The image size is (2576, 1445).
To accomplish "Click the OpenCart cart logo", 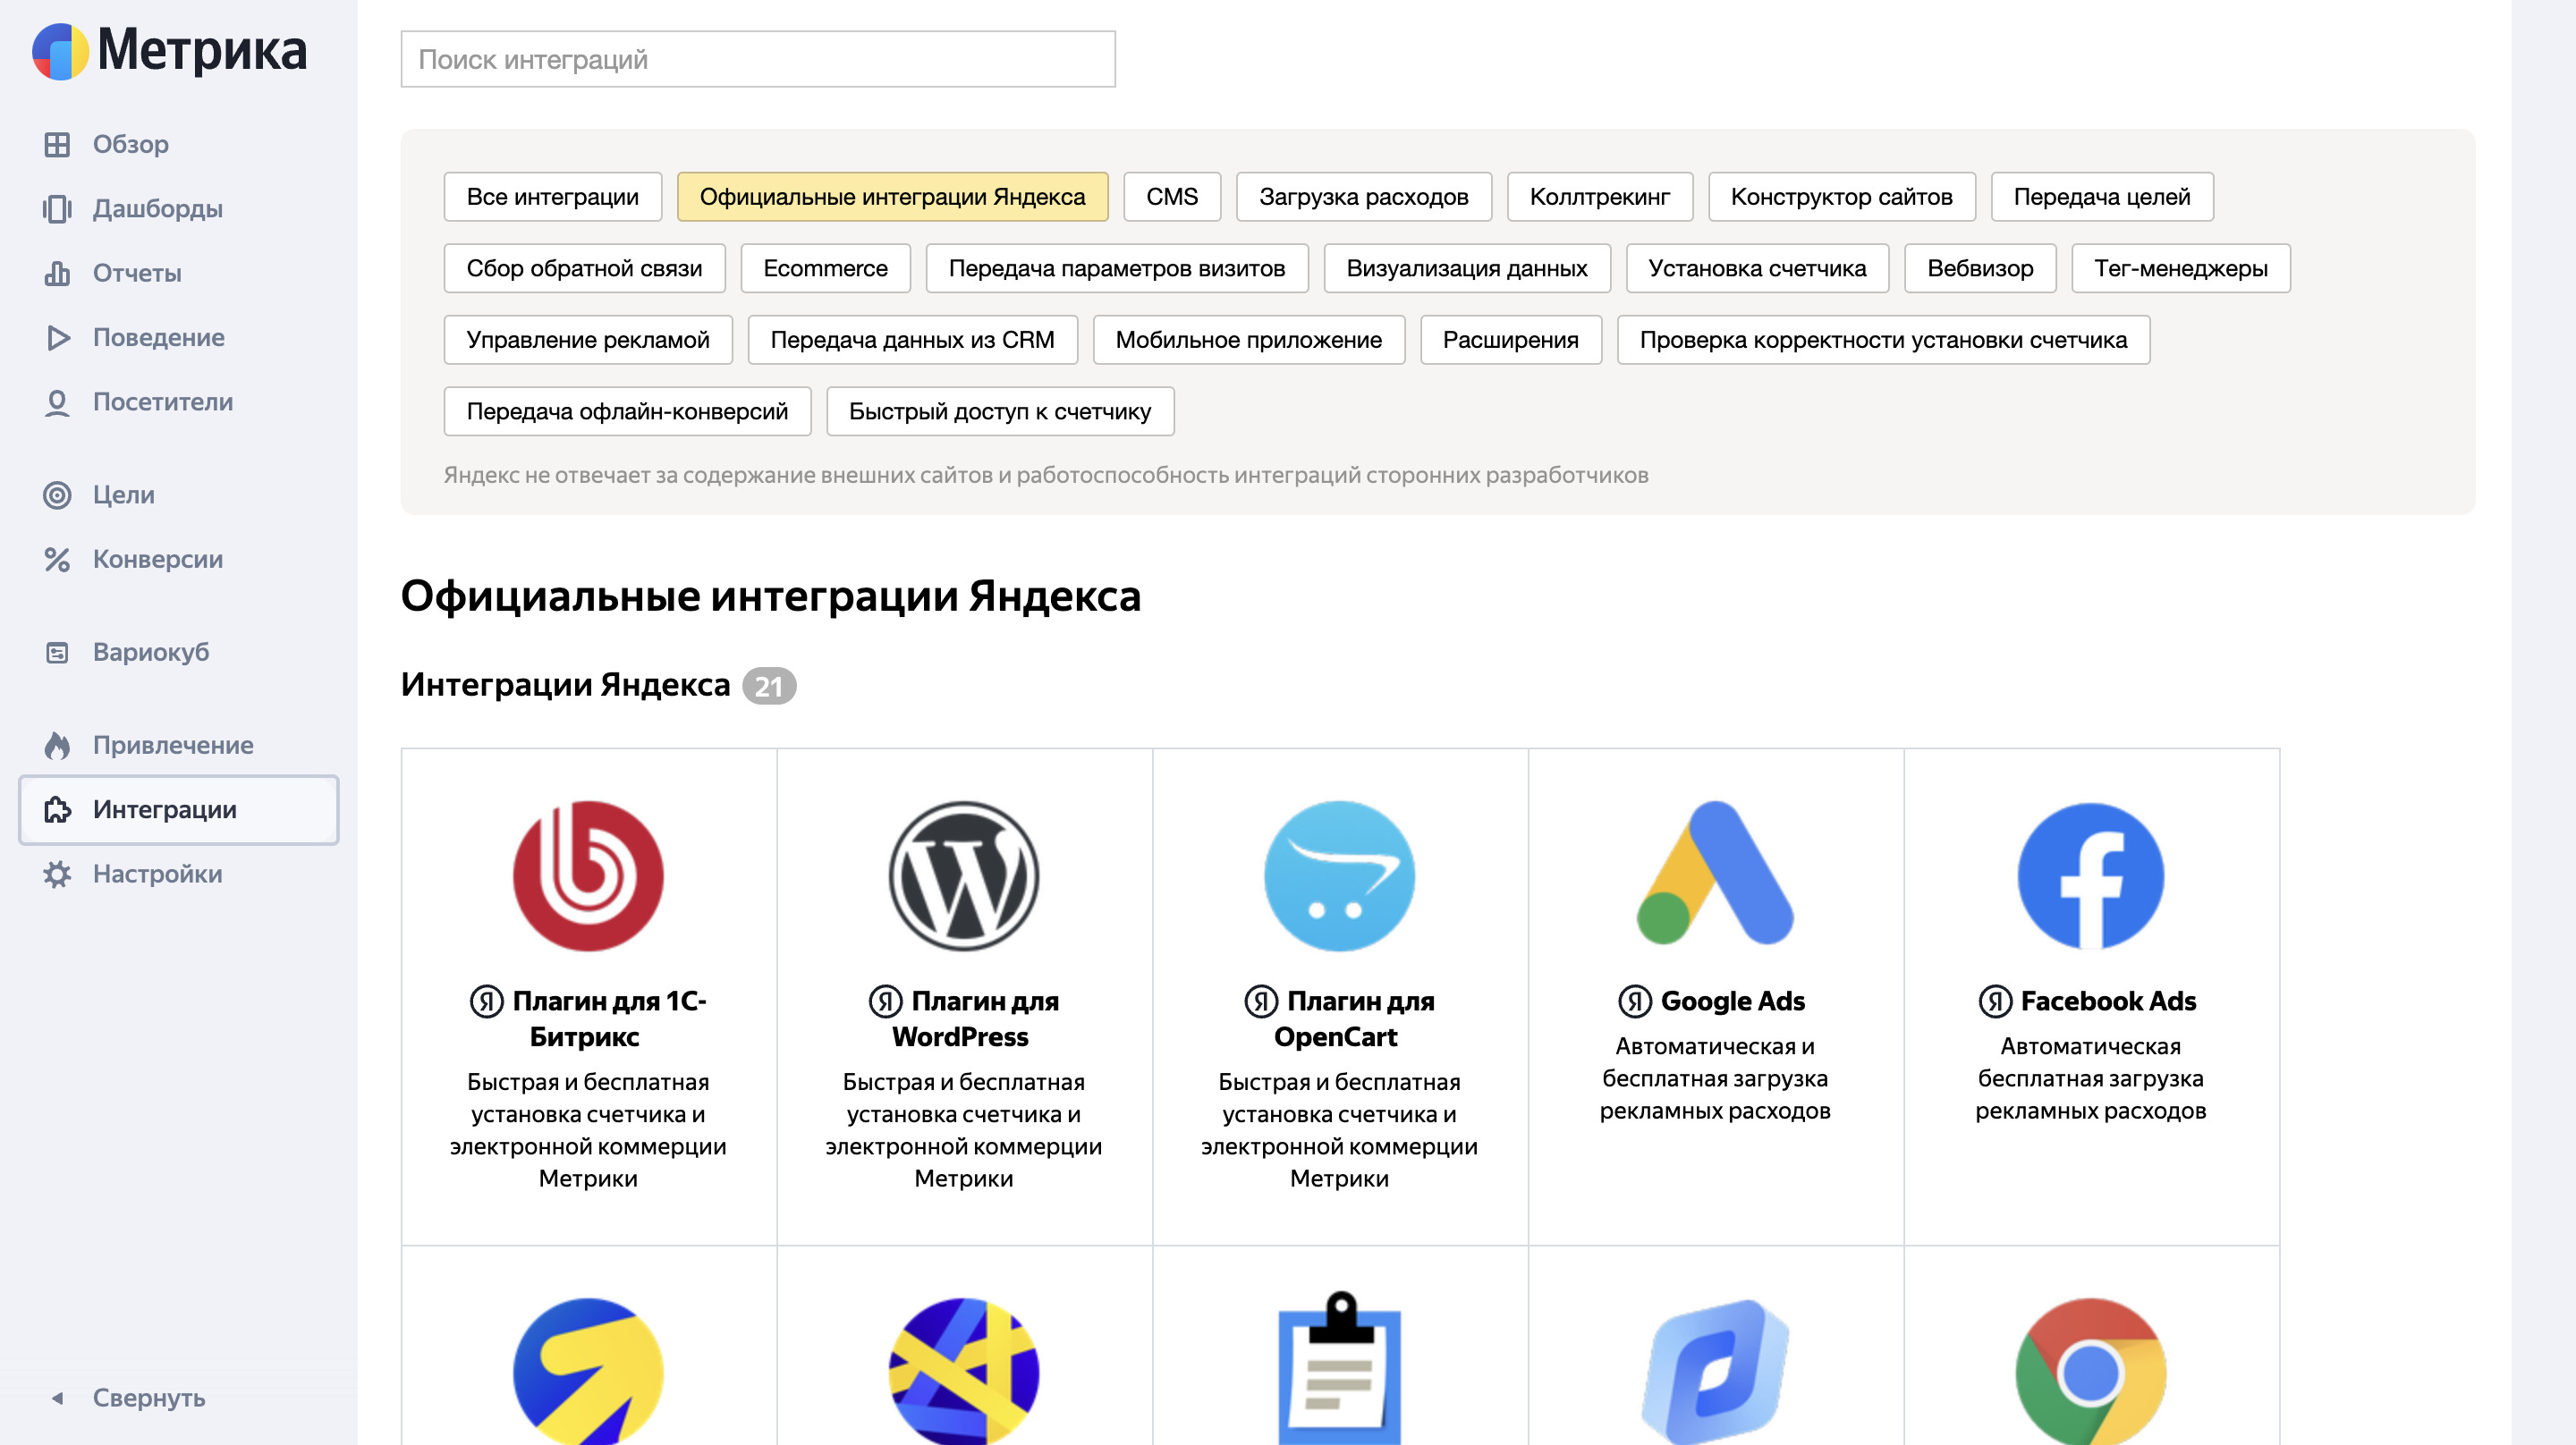I will (x=1339, y=876).
